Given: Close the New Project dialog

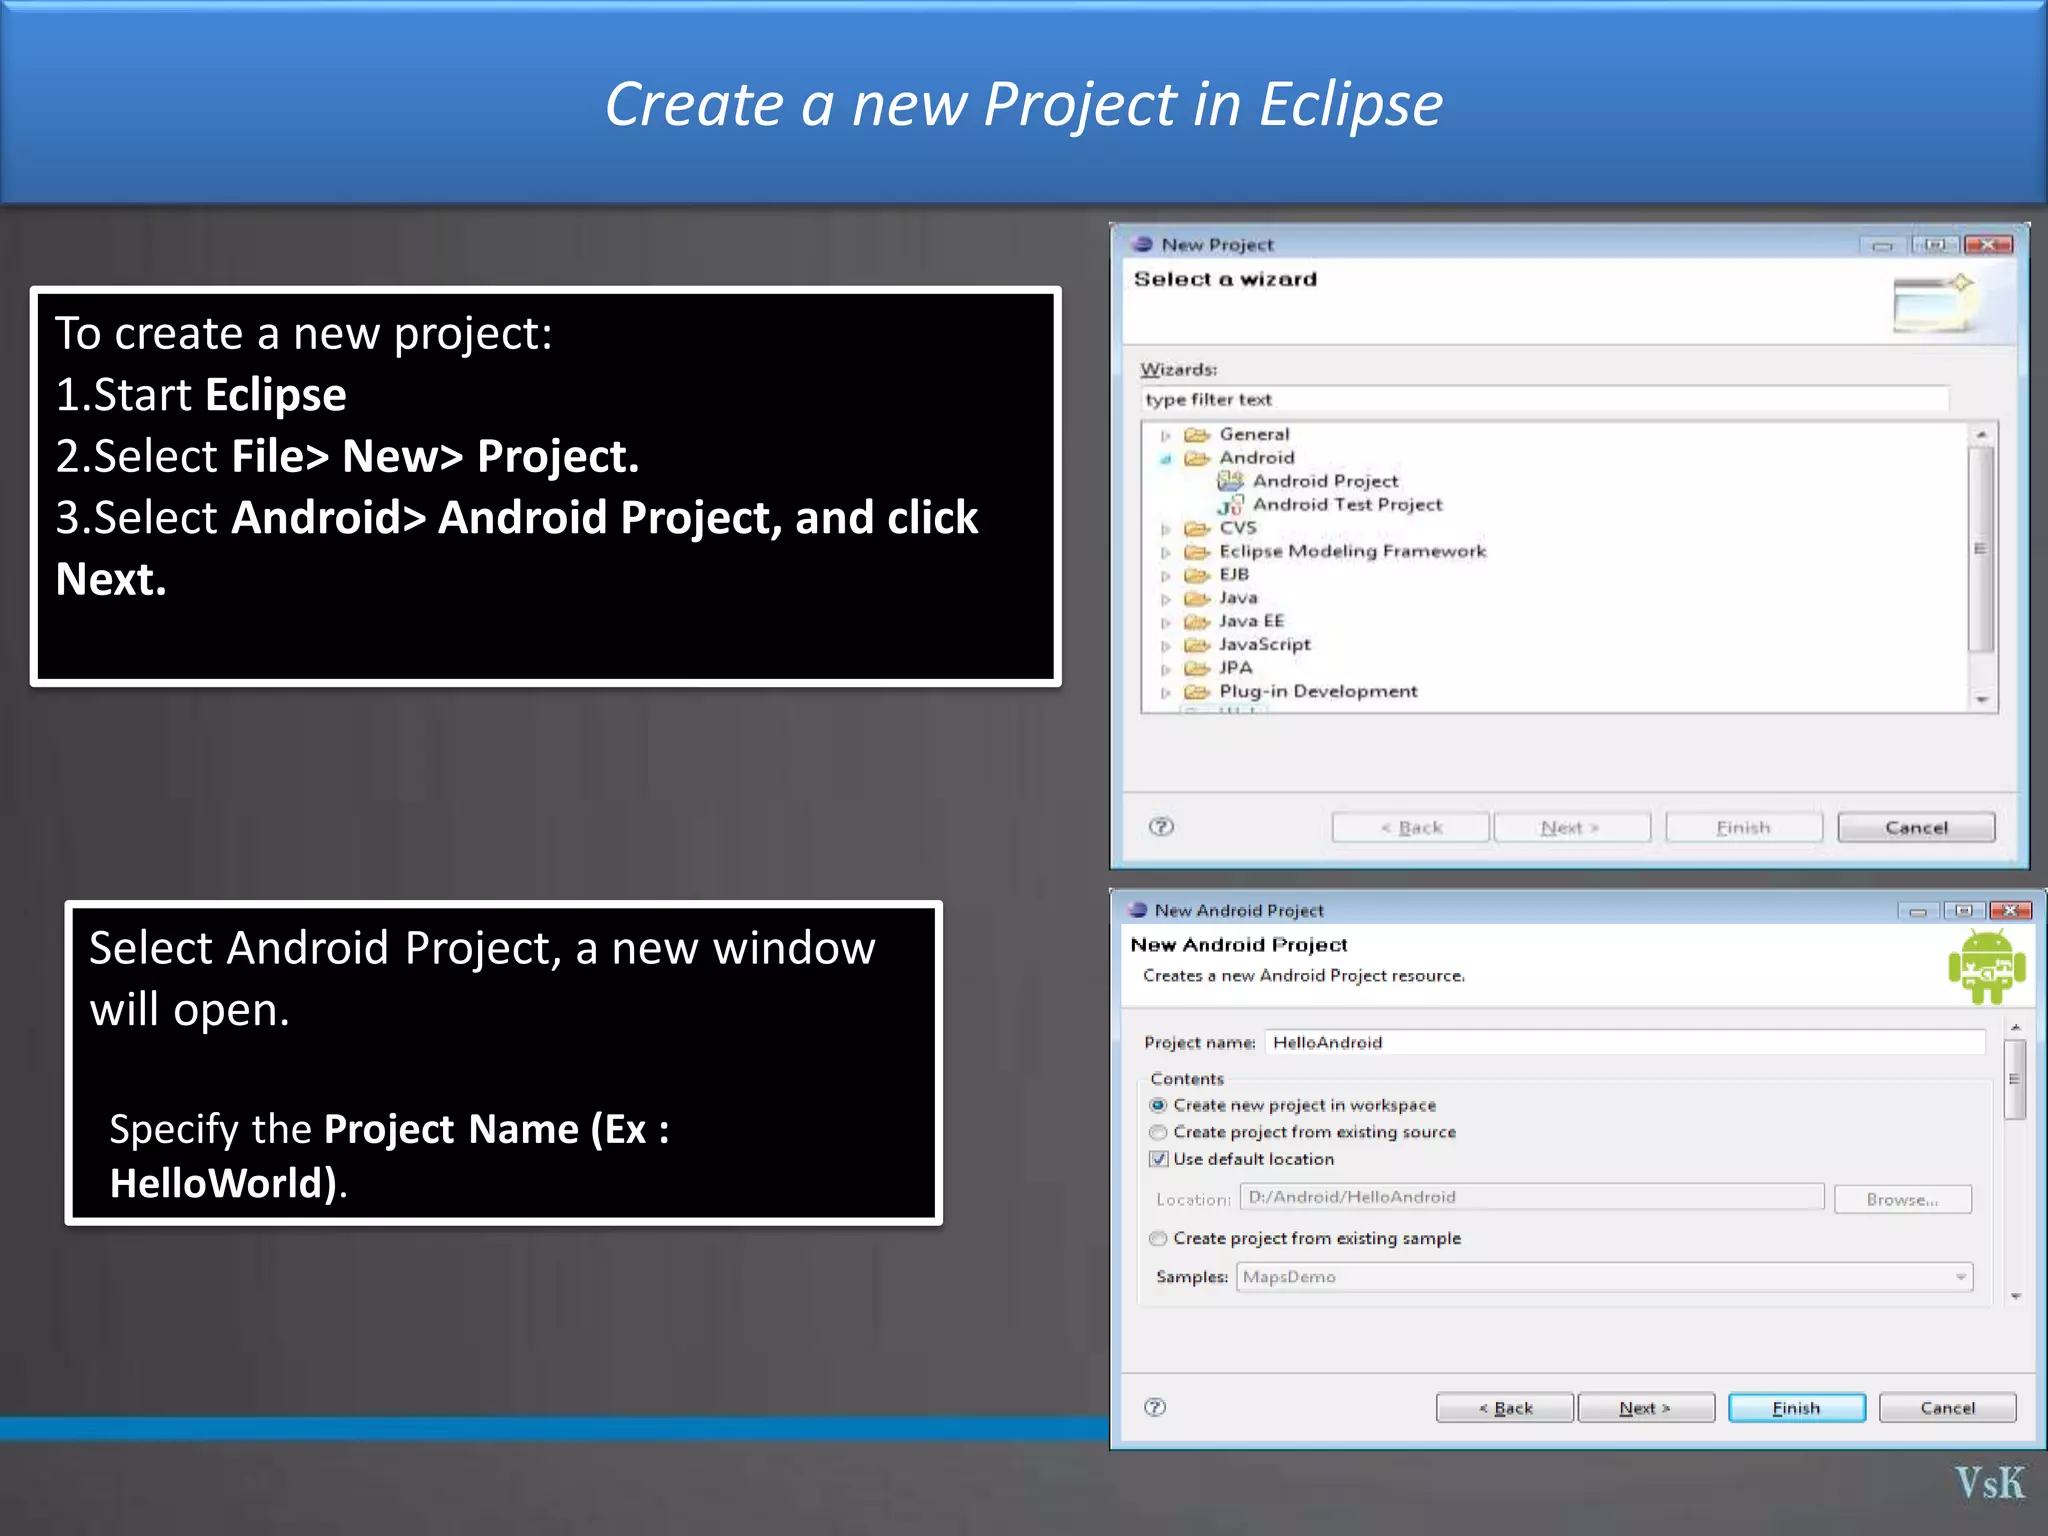Looking at the screenshot, I should (1988, 245).
